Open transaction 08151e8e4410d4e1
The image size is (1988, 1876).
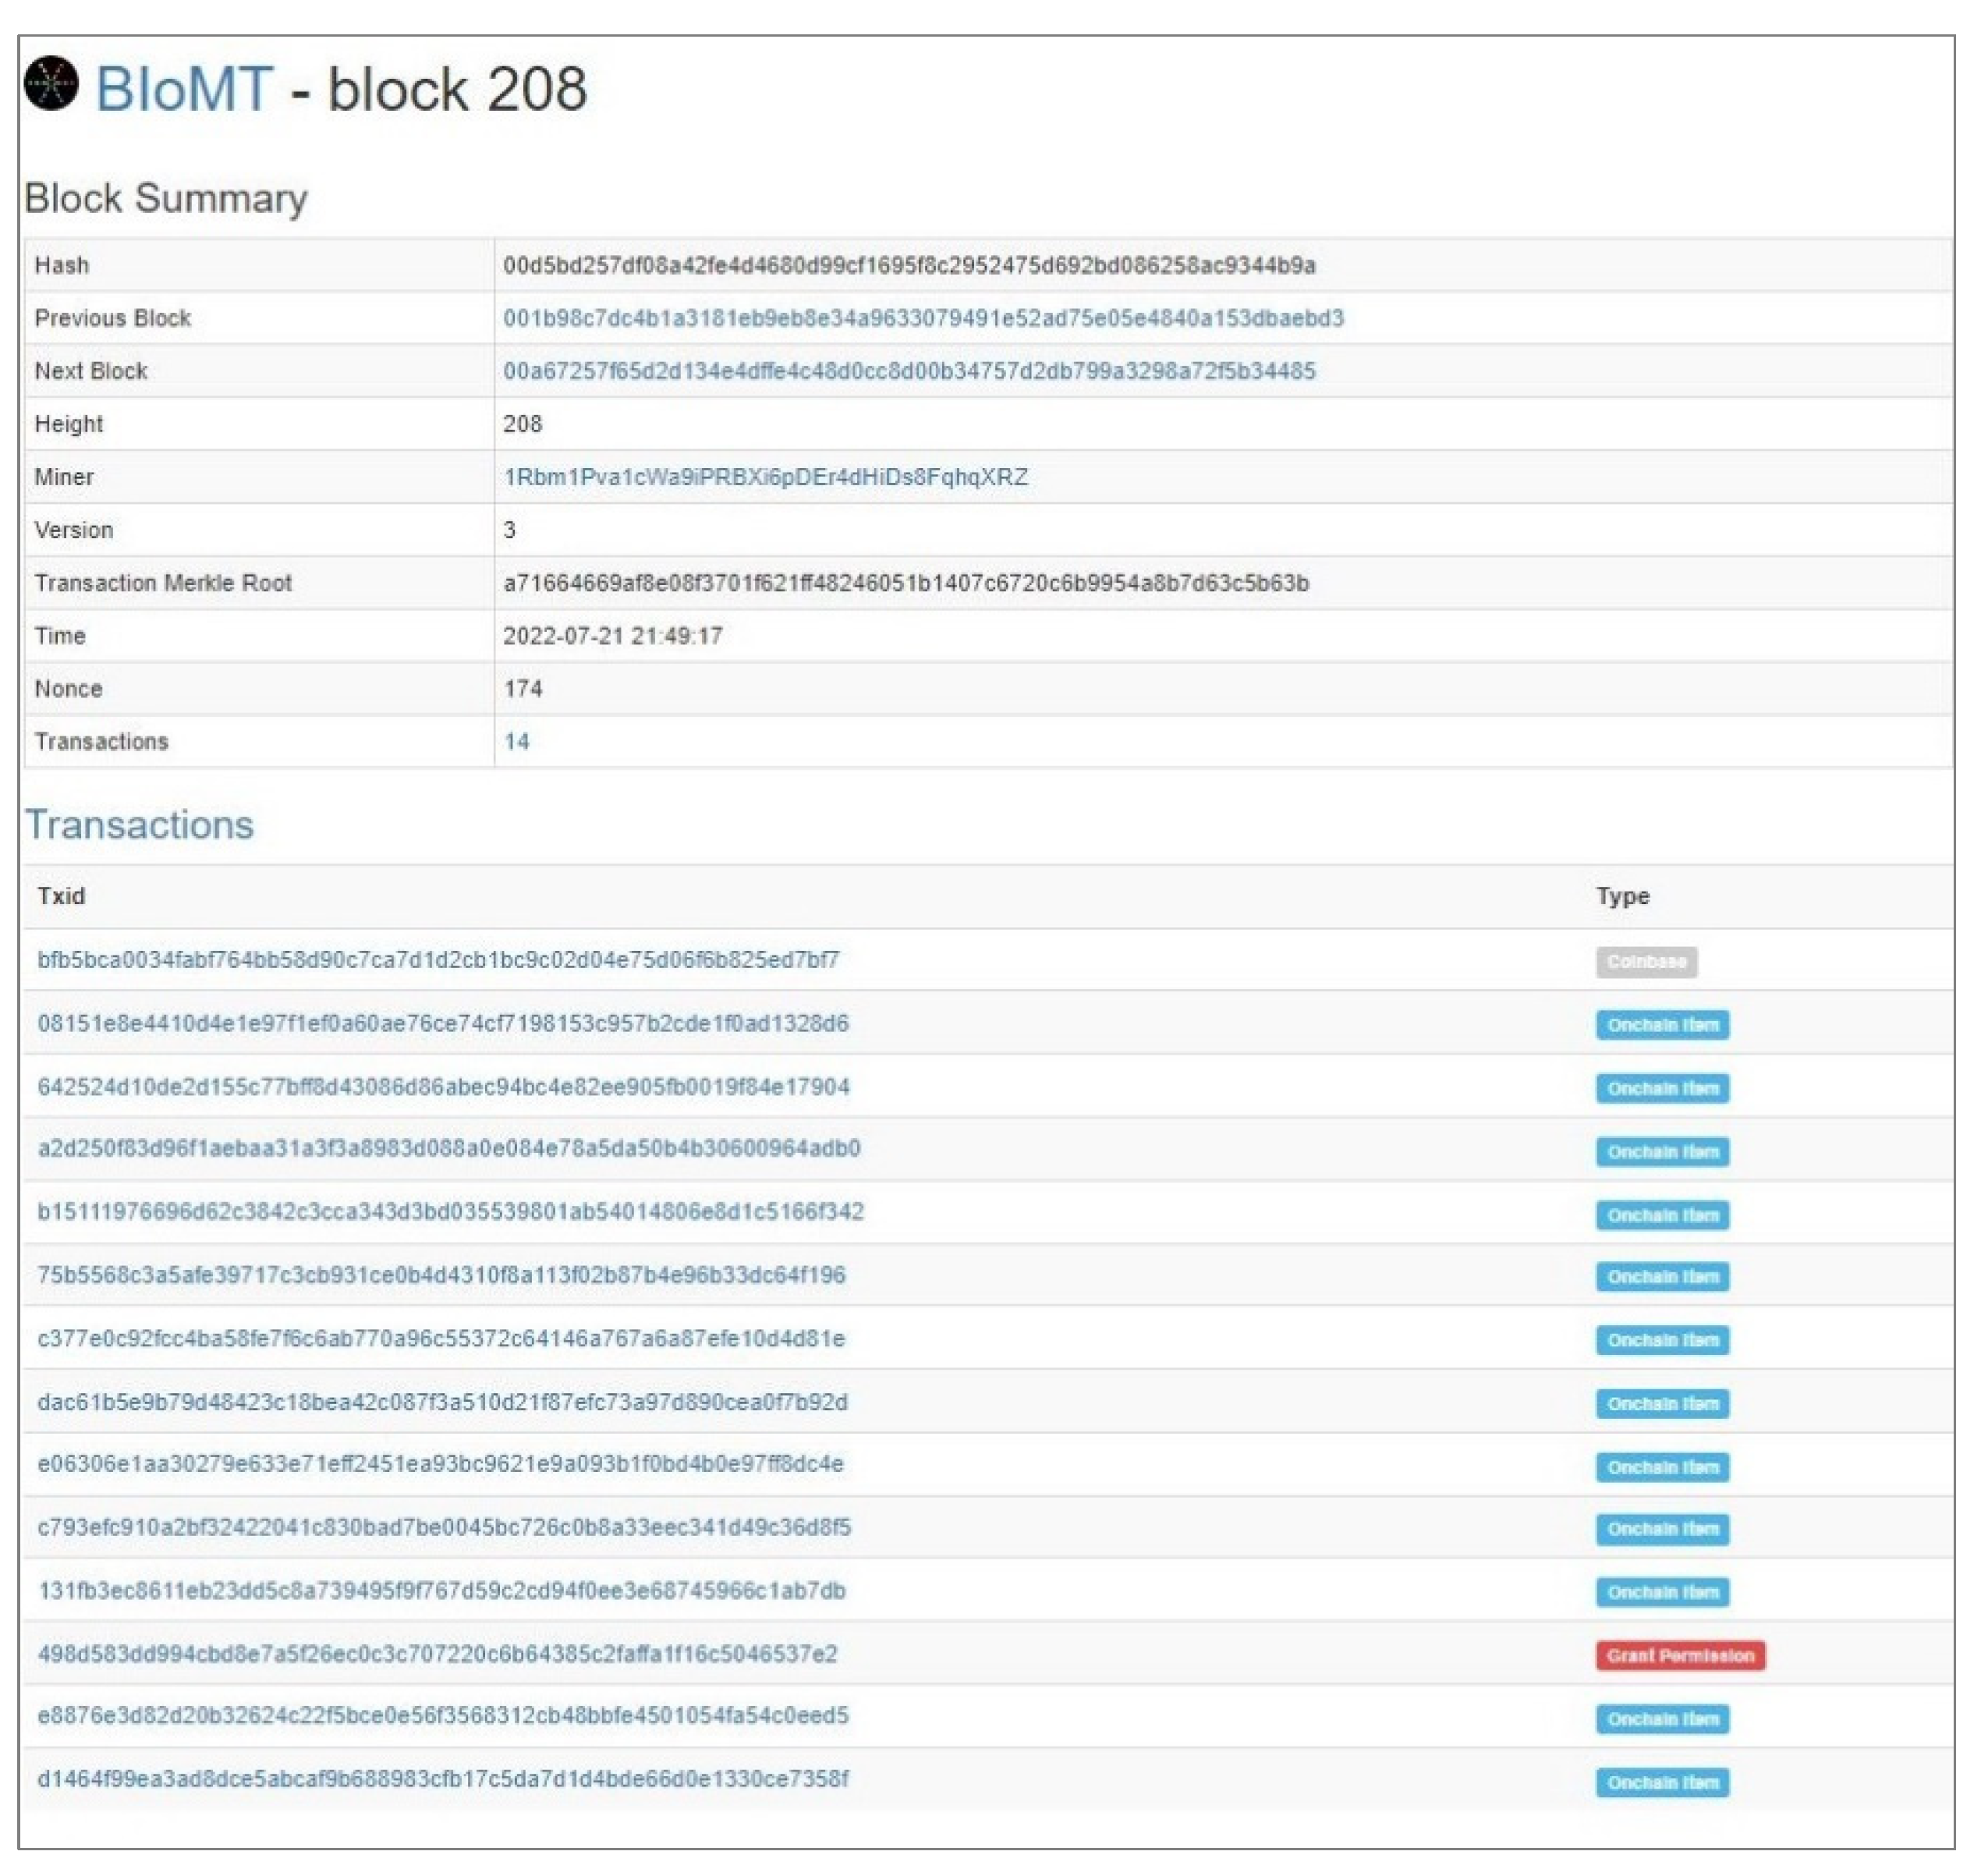[442, 1023]
